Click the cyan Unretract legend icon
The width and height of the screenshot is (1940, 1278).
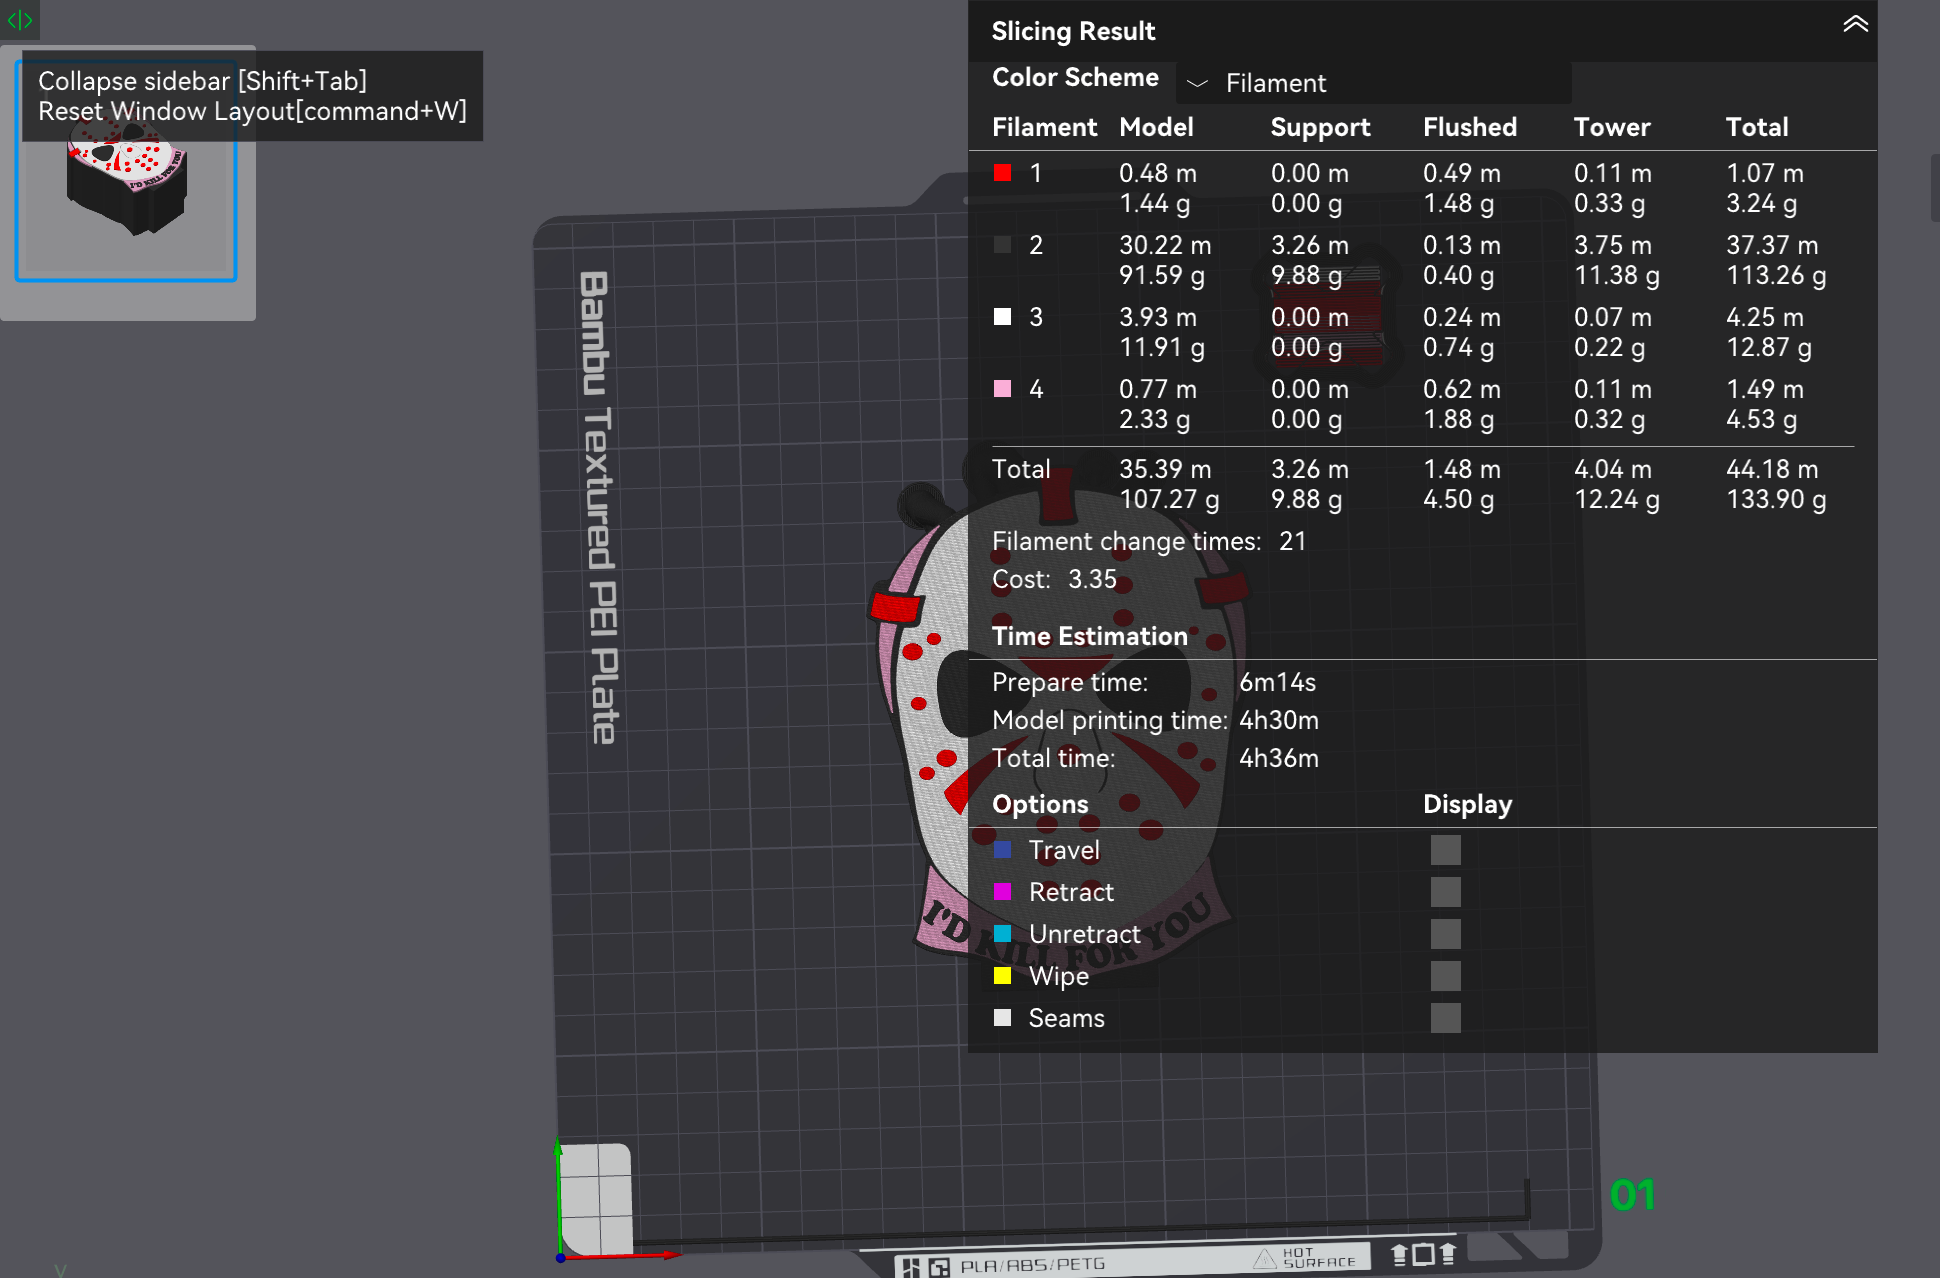1002,934
